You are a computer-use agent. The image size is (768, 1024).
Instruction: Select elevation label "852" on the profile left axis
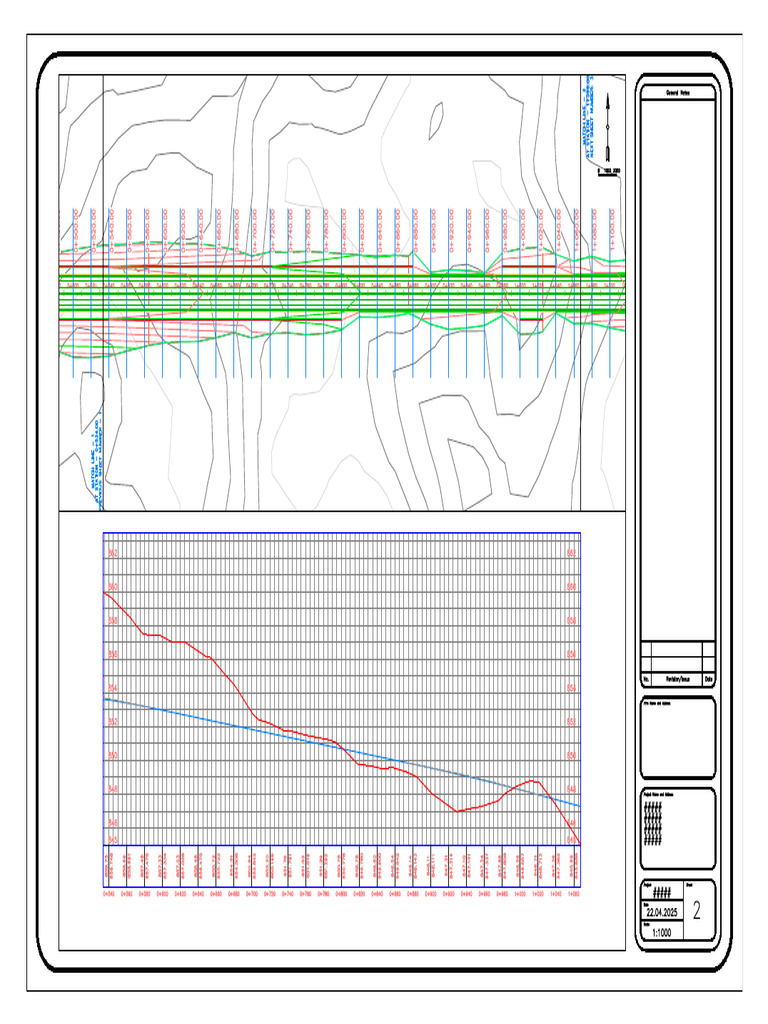pyautogui.click(x=113, y=722)
